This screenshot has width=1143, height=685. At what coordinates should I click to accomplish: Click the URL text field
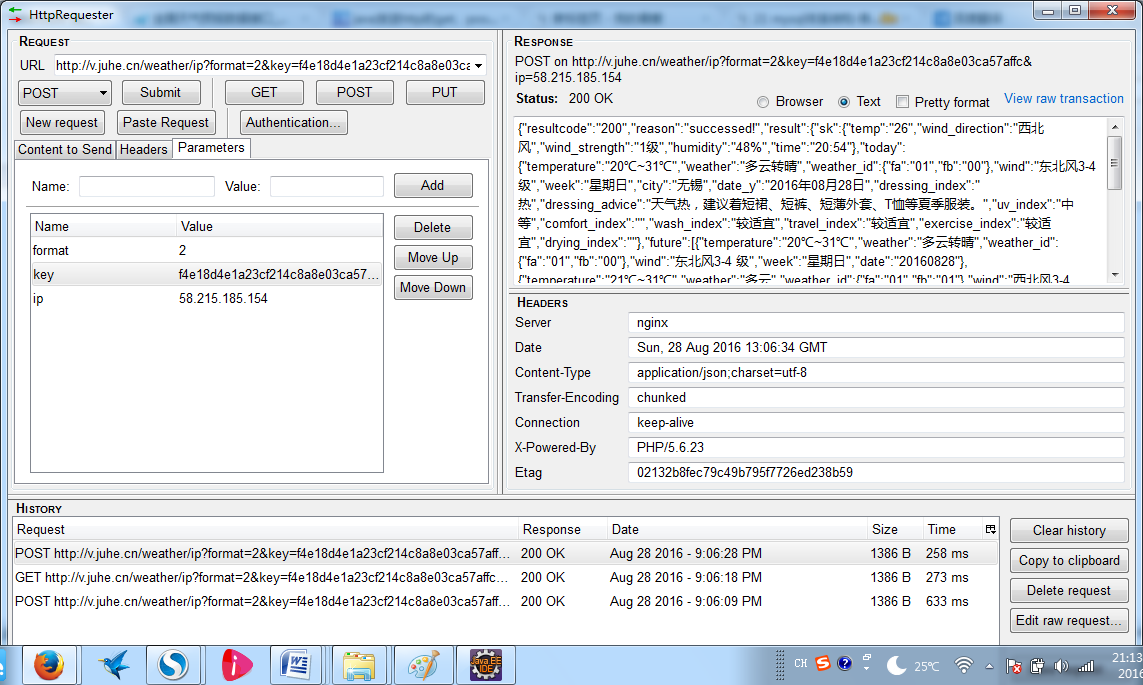click(263, 66)
